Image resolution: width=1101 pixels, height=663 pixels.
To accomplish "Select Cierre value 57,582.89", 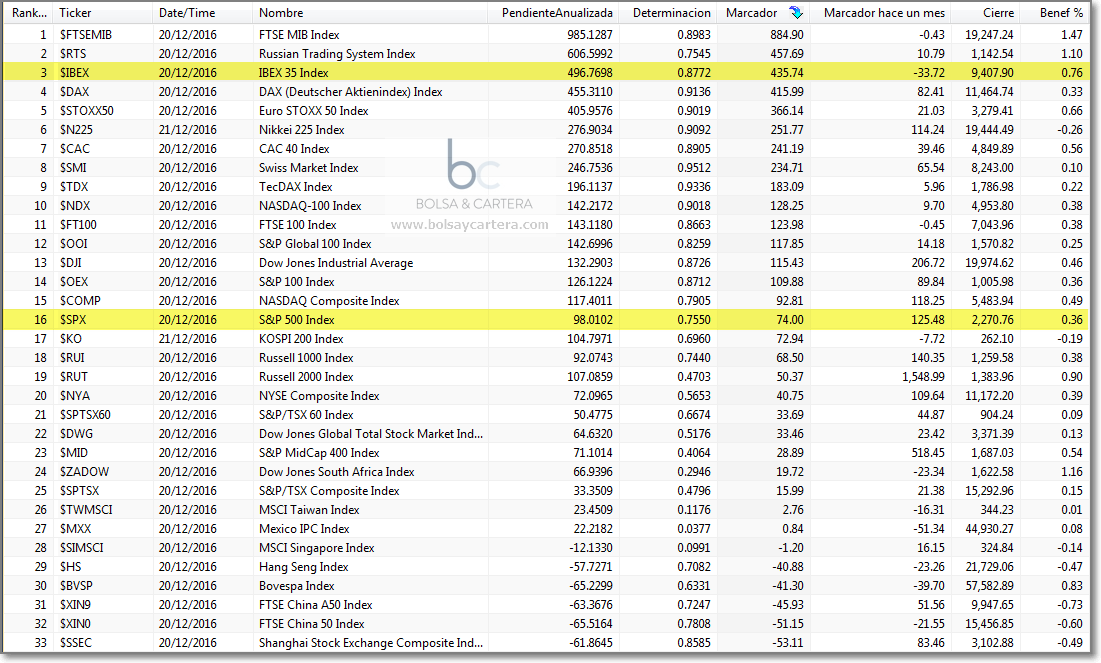I will coord(989,584).
